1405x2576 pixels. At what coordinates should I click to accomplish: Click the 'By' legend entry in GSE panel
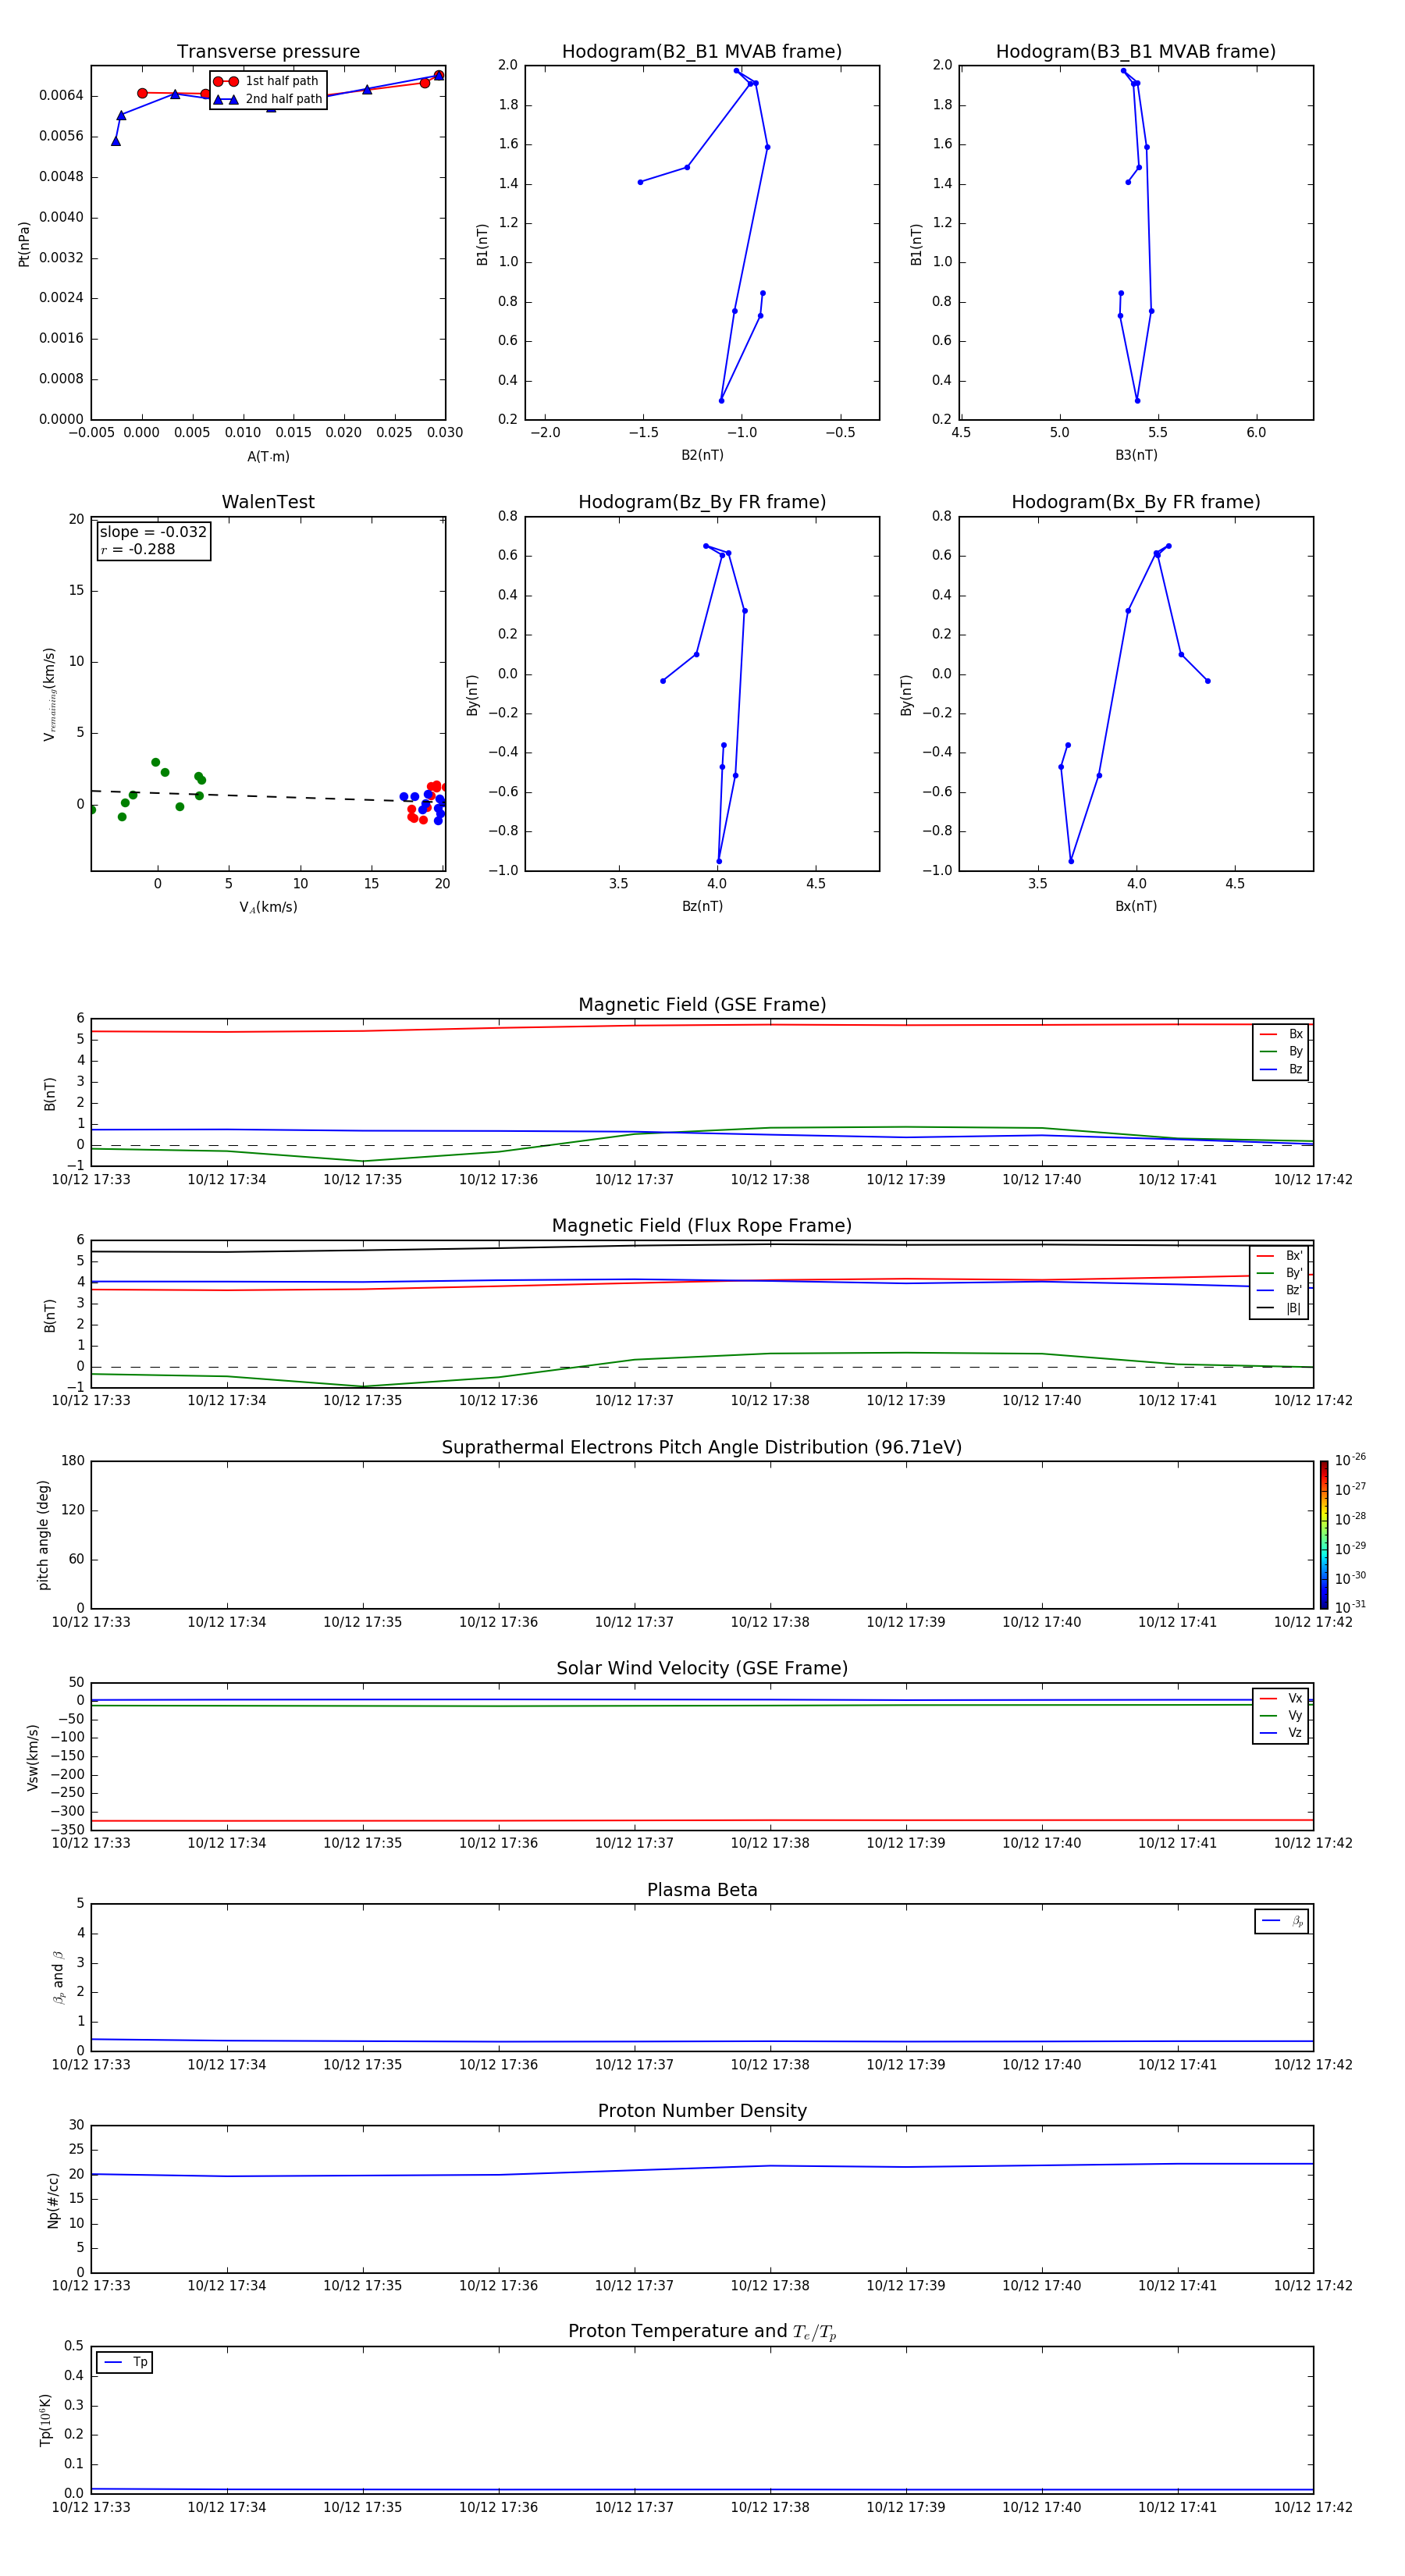click(1281, 1052)
